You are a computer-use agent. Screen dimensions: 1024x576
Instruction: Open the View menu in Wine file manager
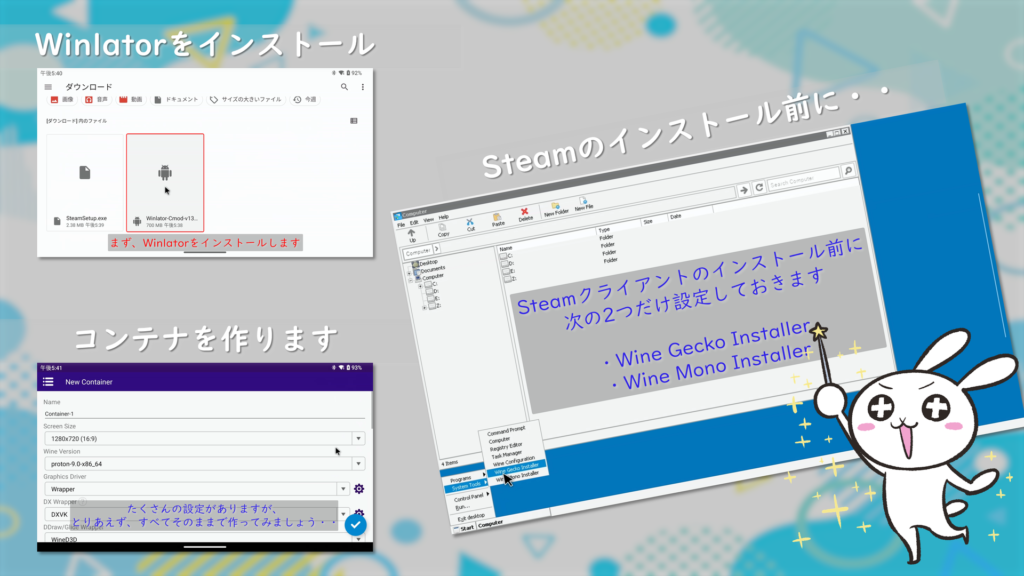pyautogui.click(x=428, y=220)
